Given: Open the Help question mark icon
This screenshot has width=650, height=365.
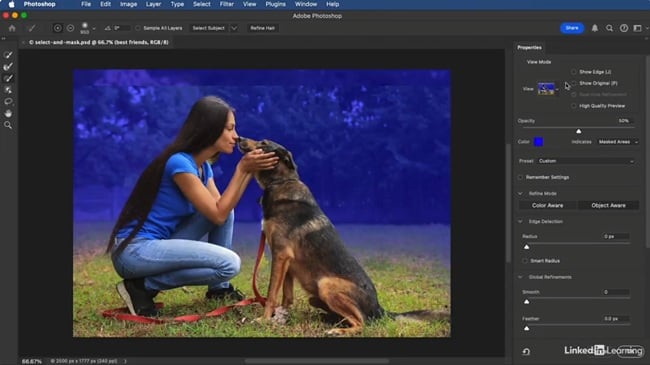Looking at the screenshot, I should [624, 28].
